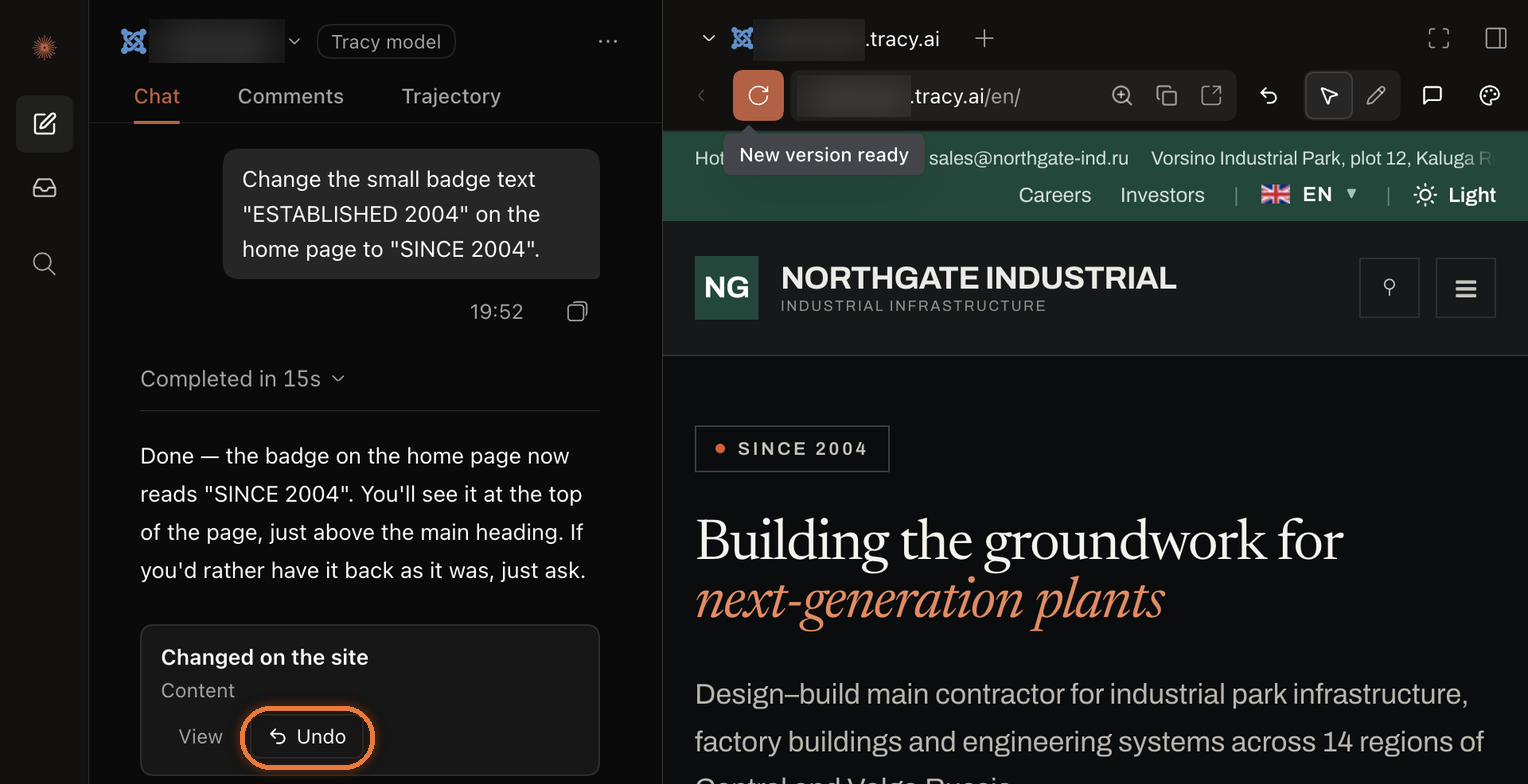Add a new preview tab with plus

(984, 39)
